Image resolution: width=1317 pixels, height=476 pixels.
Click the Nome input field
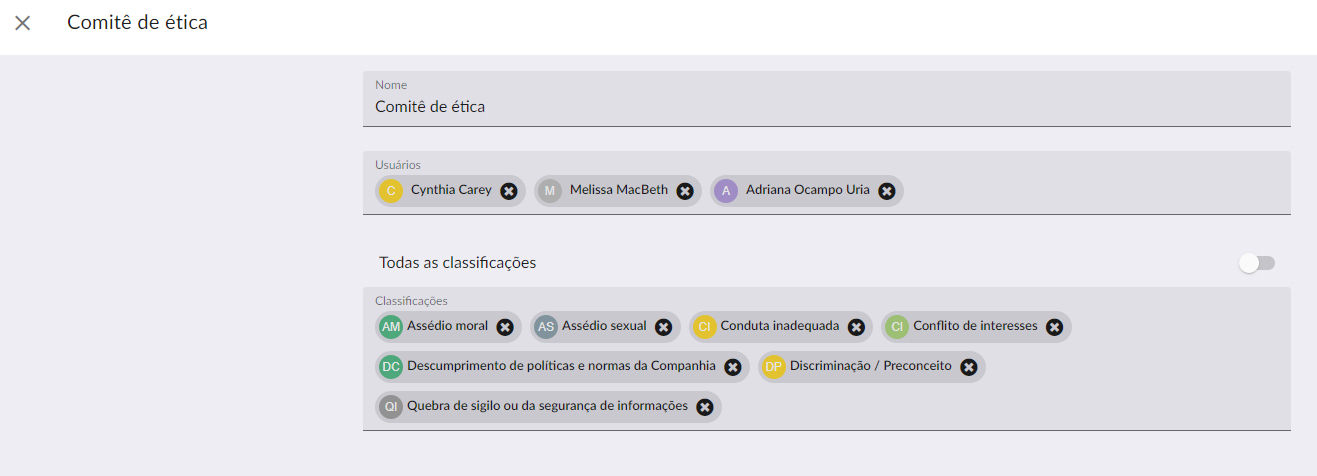click(x=826, y=106)
